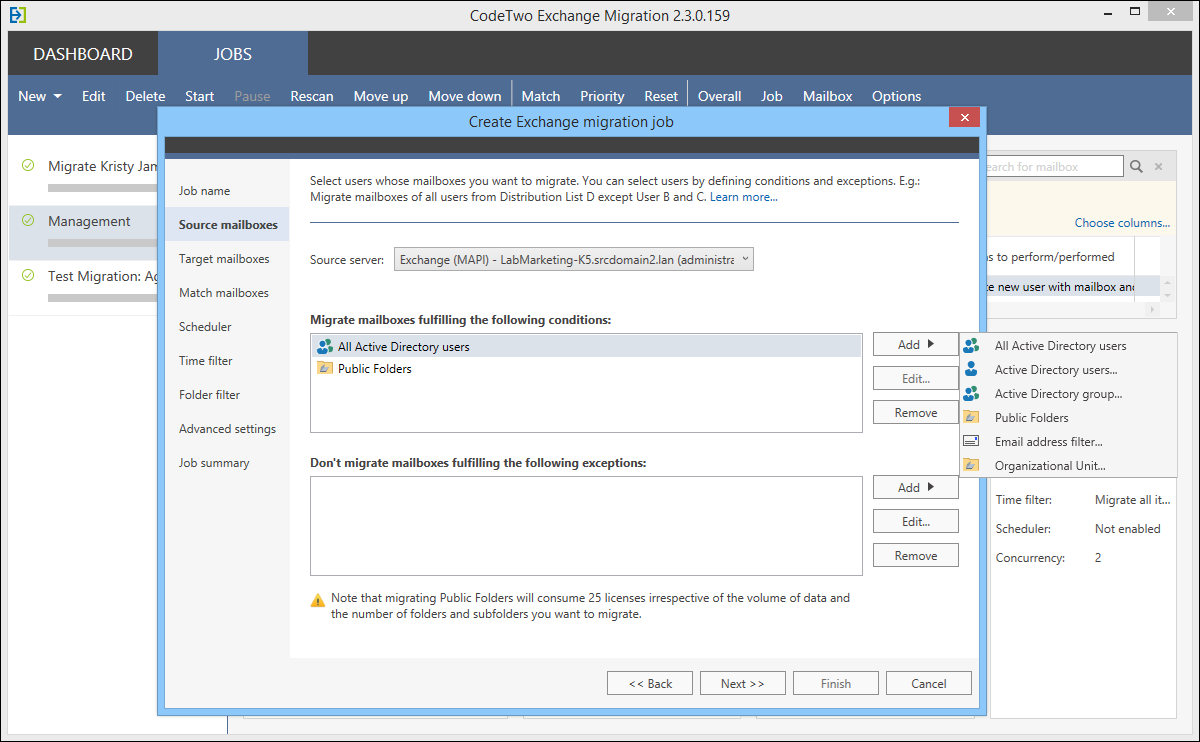Click Remove button for exceptions list

(x=916, y=555)
